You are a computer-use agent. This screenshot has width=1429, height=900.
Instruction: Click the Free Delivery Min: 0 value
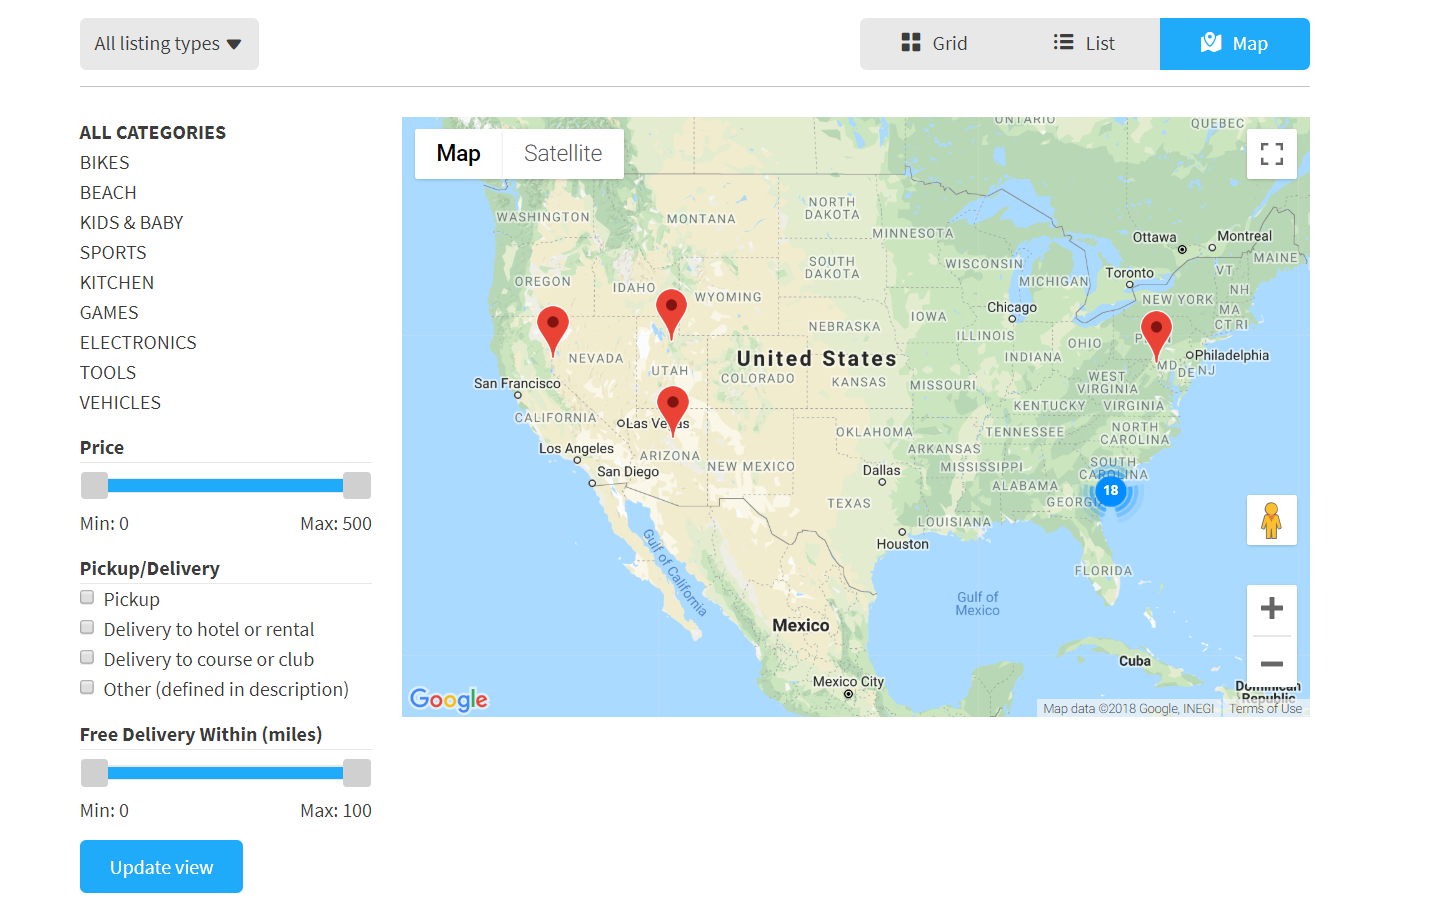click(x=104, y=811)
